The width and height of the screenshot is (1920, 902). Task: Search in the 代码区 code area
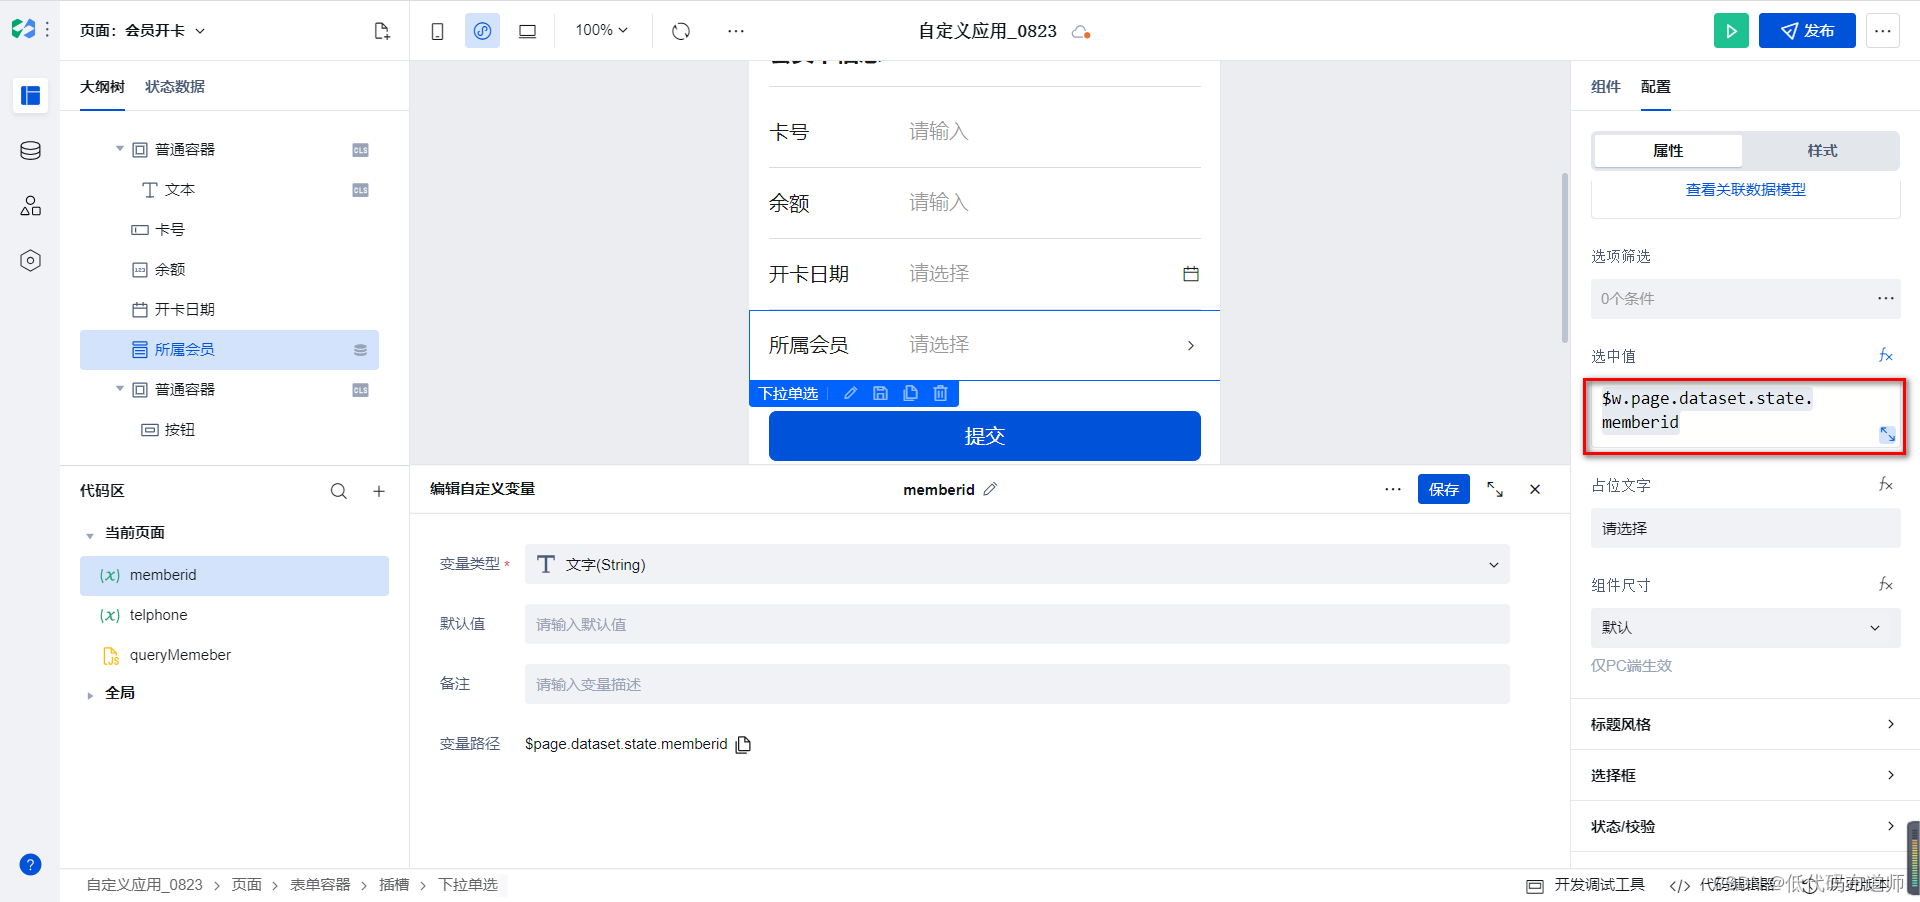tap(339, 491)
